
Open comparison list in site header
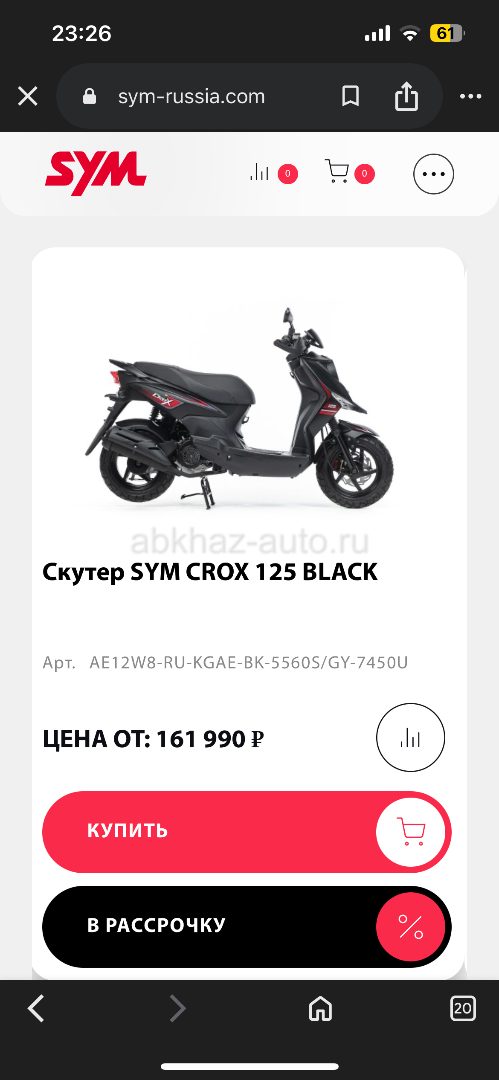click(274, 173)
